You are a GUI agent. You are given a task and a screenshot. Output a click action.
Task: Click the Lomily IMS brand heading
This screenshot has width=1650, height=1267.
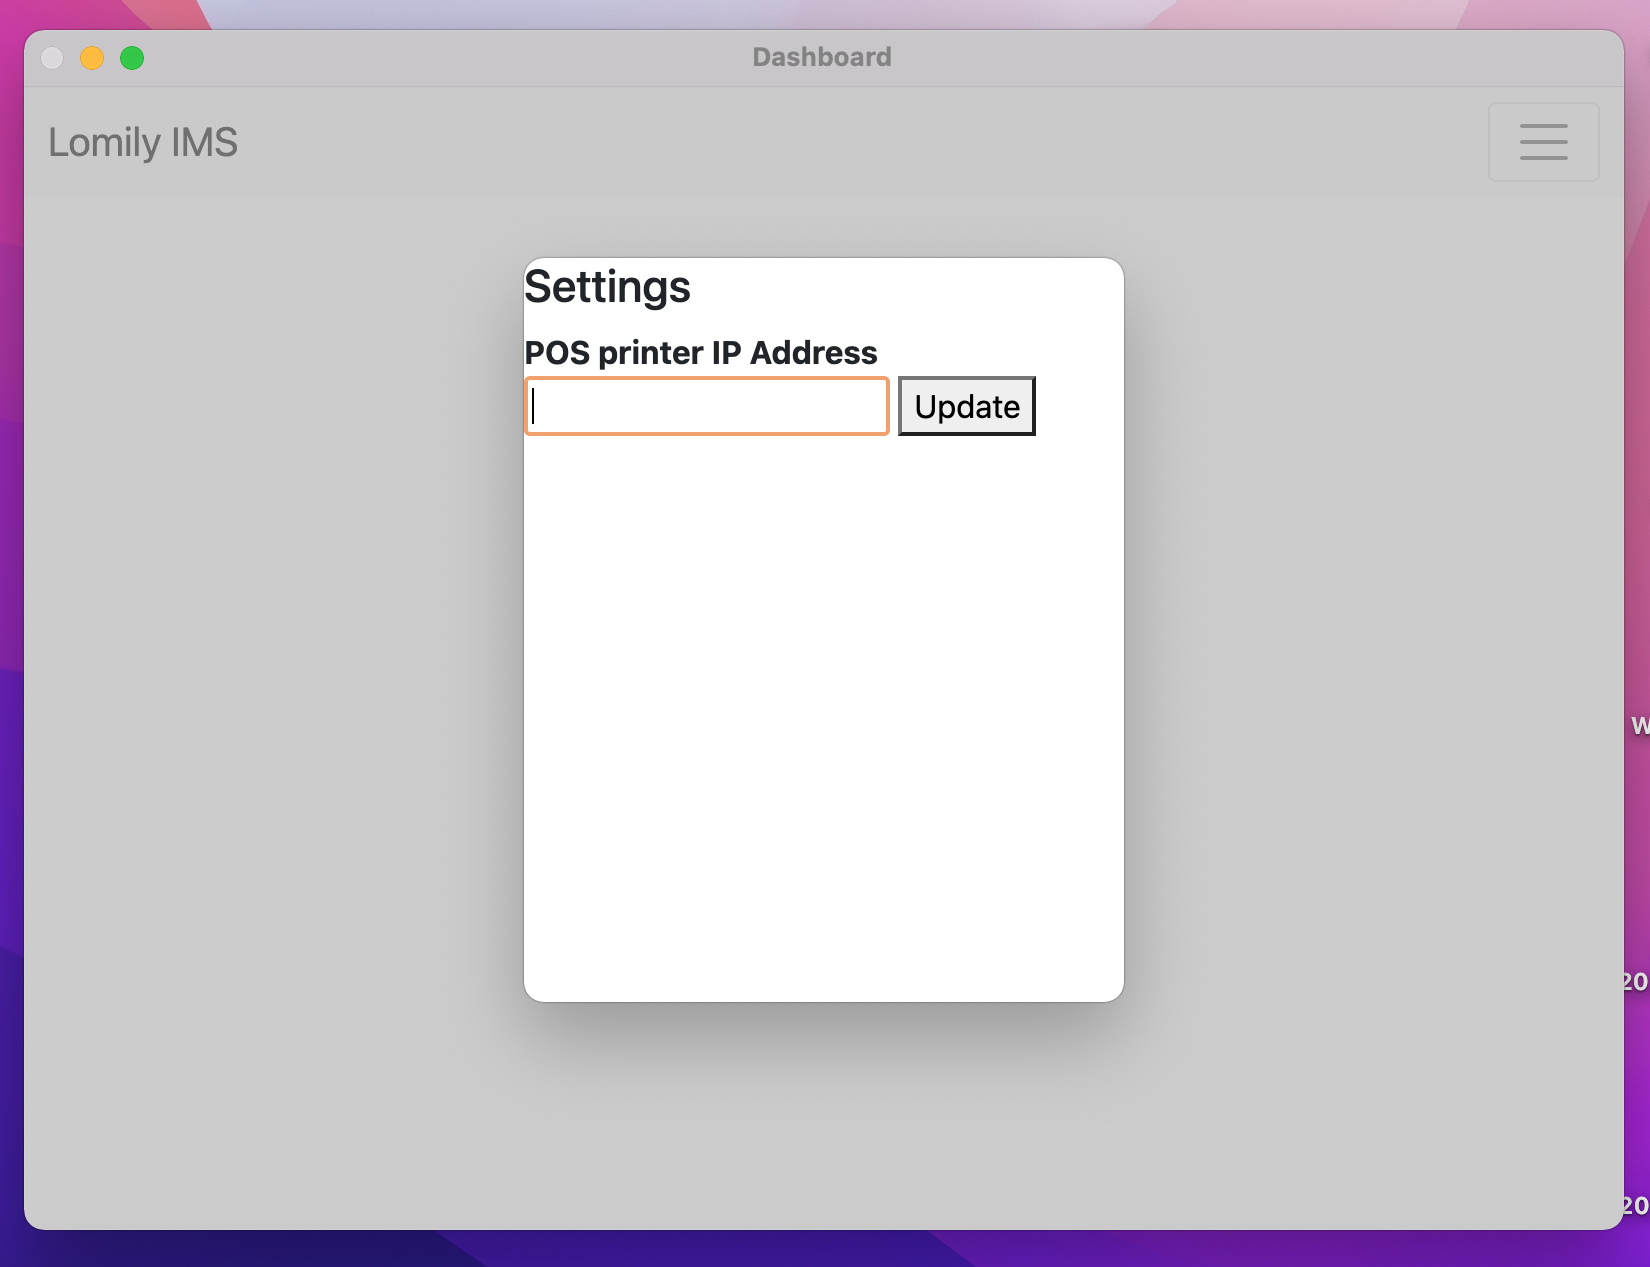[x=141, y=142]
